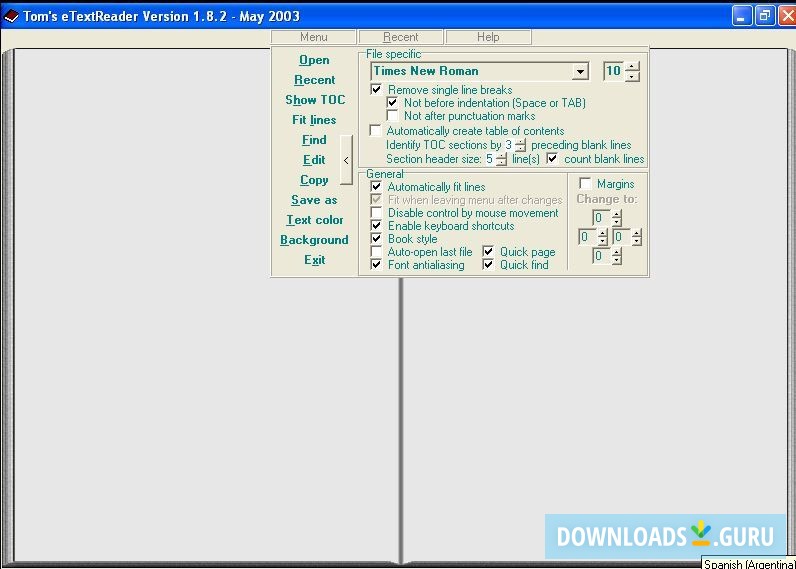Viewport: 796px width, 569px height.
Task: Click the bottom margin value field
Action: click(602, 256)
